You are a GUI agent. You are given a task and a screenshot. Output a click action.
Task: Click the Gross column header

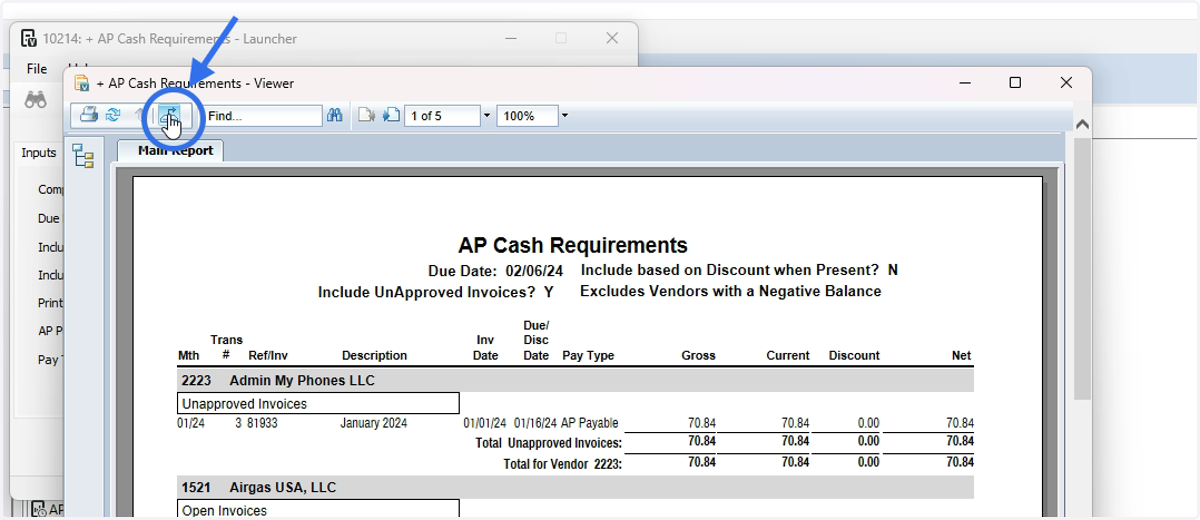coord(698,355)
